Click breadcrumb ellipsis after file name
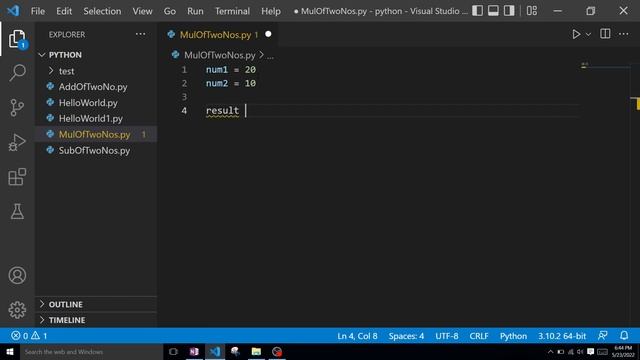This screenshot has width=640, height=360. 270,56
